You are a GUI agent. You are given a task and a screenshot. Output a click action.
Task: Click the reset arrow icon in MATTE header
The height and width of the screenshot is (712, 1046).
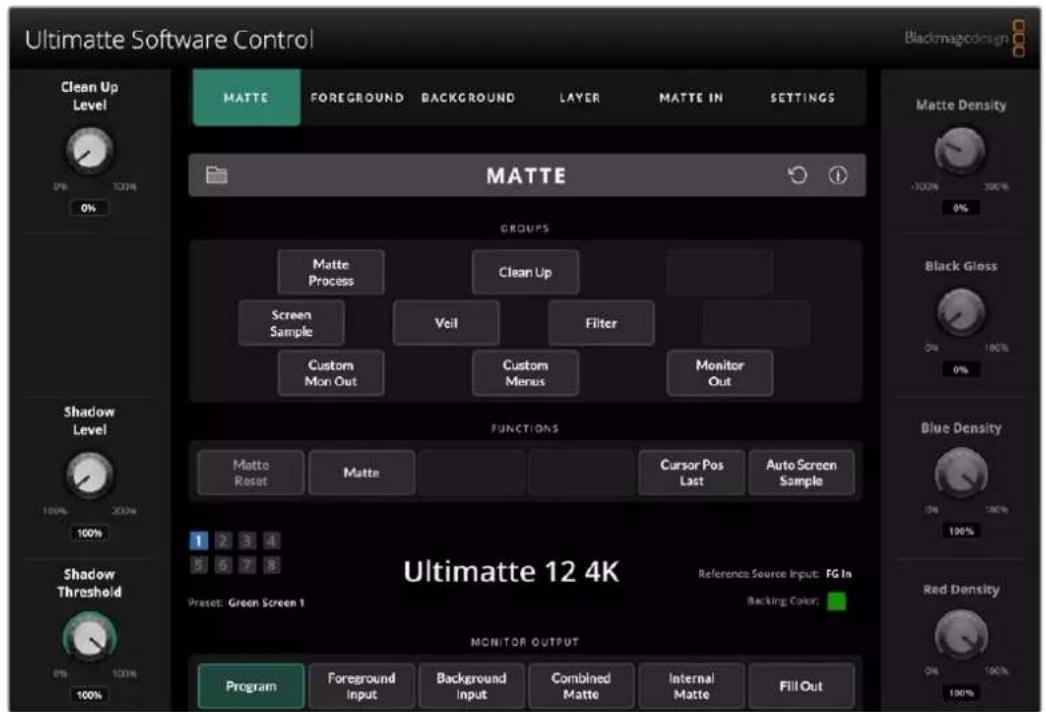(x=798, y=175)
